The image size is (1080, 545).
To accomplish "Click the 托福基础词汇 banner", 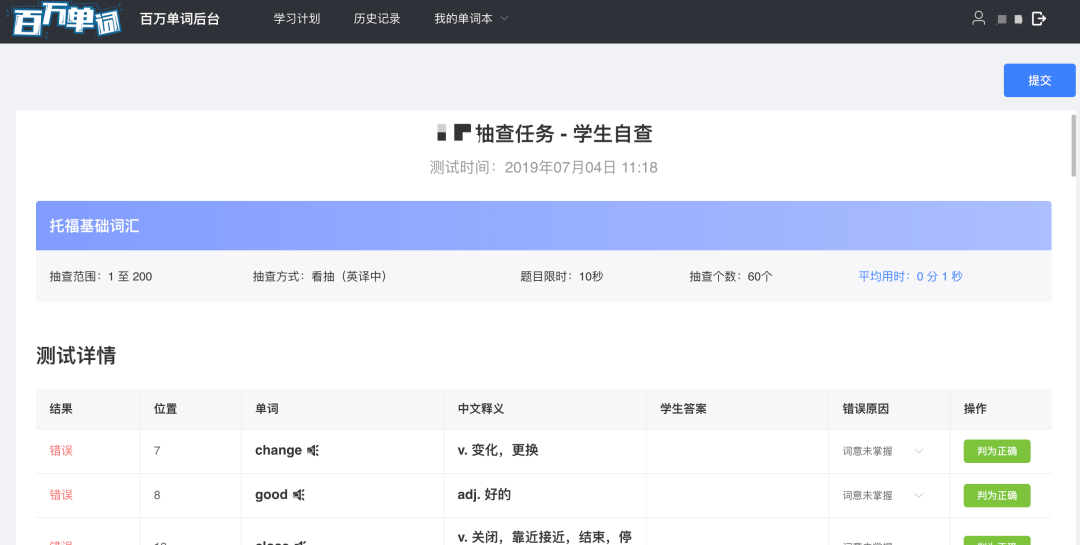I will pyautogui.click(x=543, y=226).
